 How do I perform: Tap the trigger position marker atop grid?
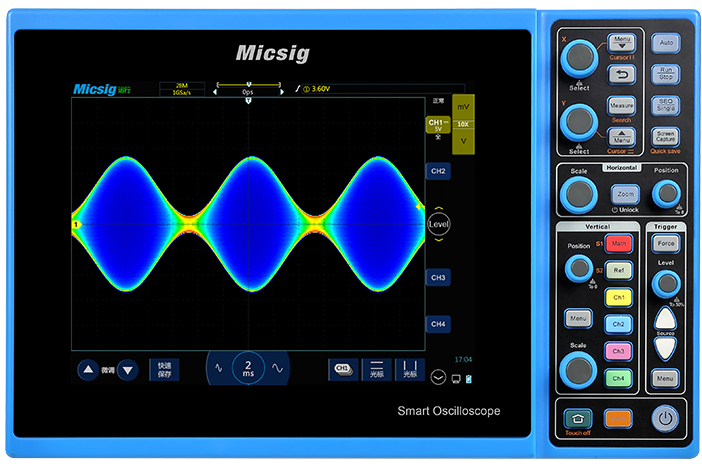coord(248,101)
